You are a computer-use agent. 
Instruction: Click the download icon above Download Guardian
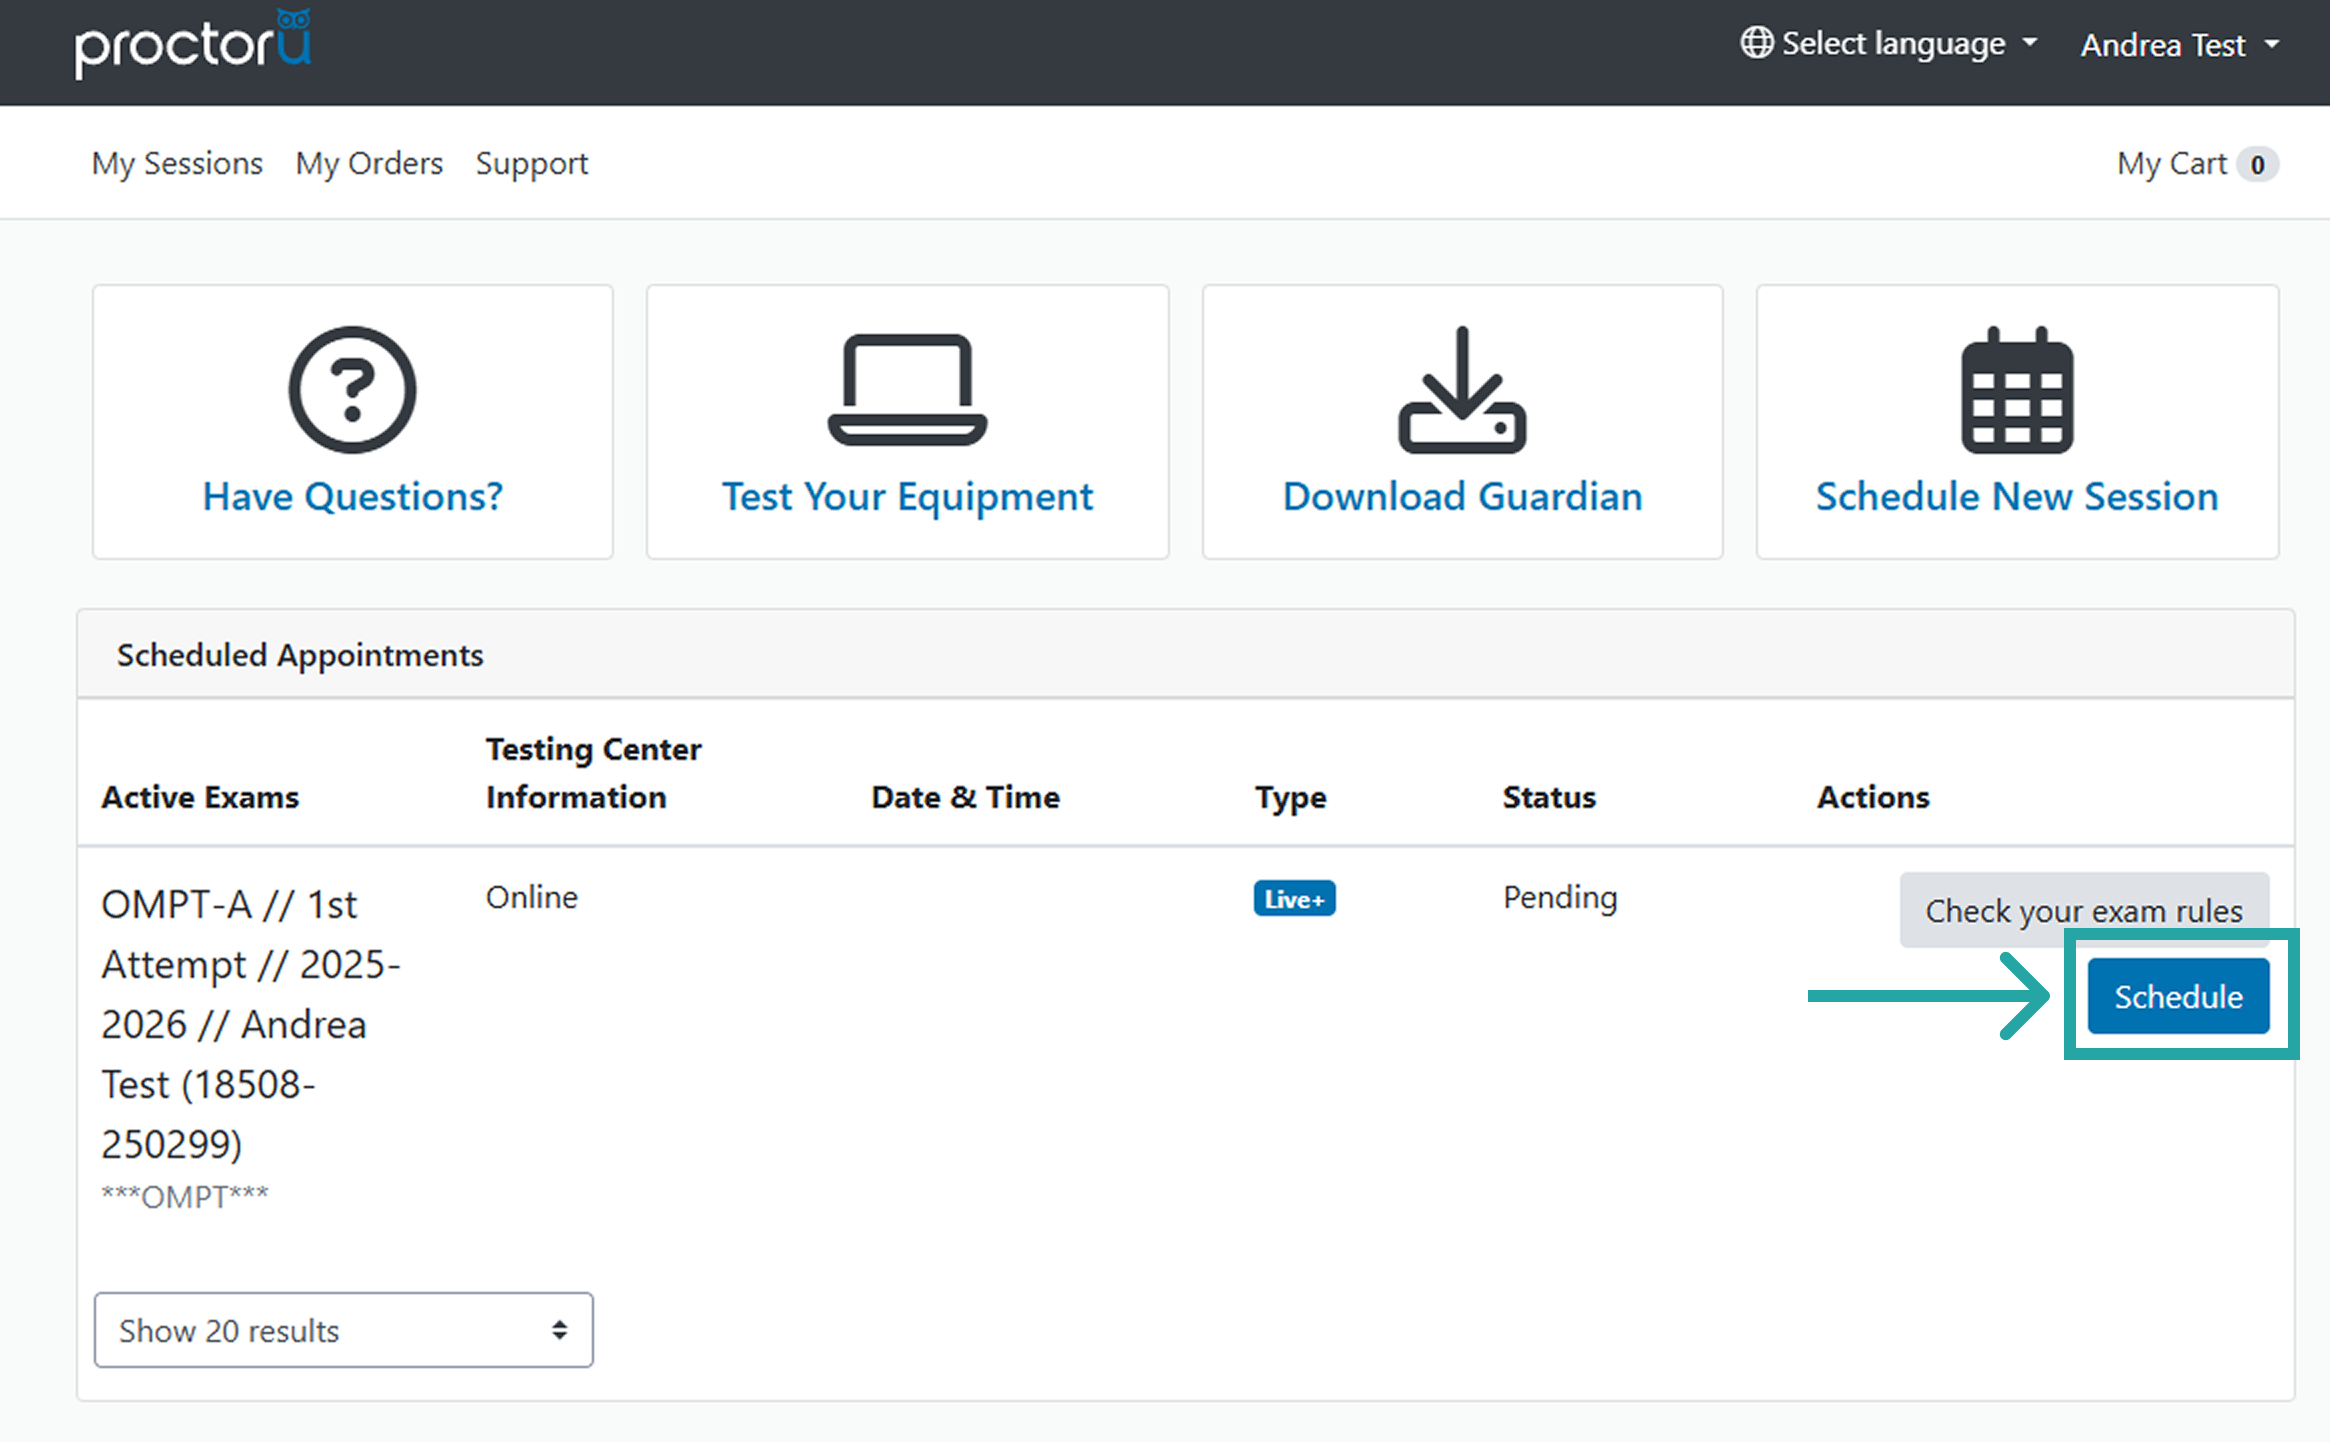1461,392
